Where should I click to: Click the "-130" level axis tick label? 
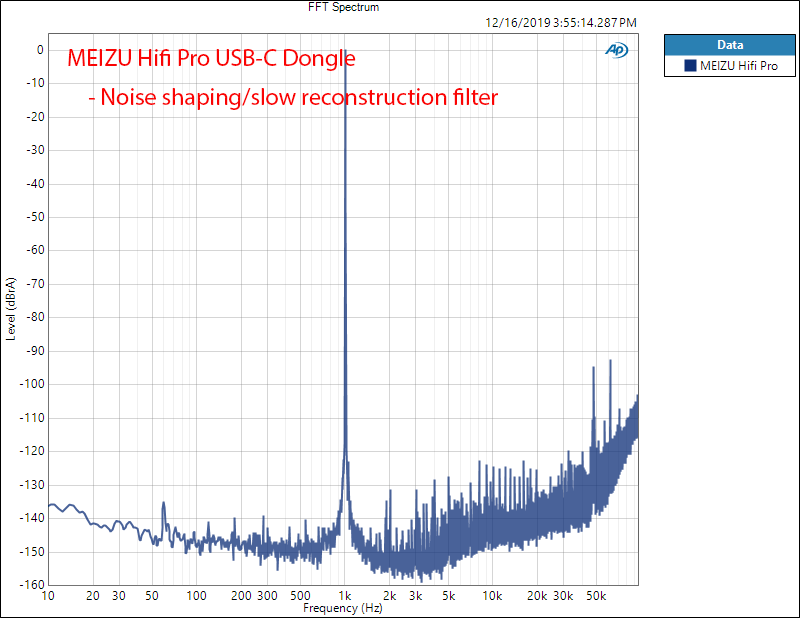pos(32,484)
